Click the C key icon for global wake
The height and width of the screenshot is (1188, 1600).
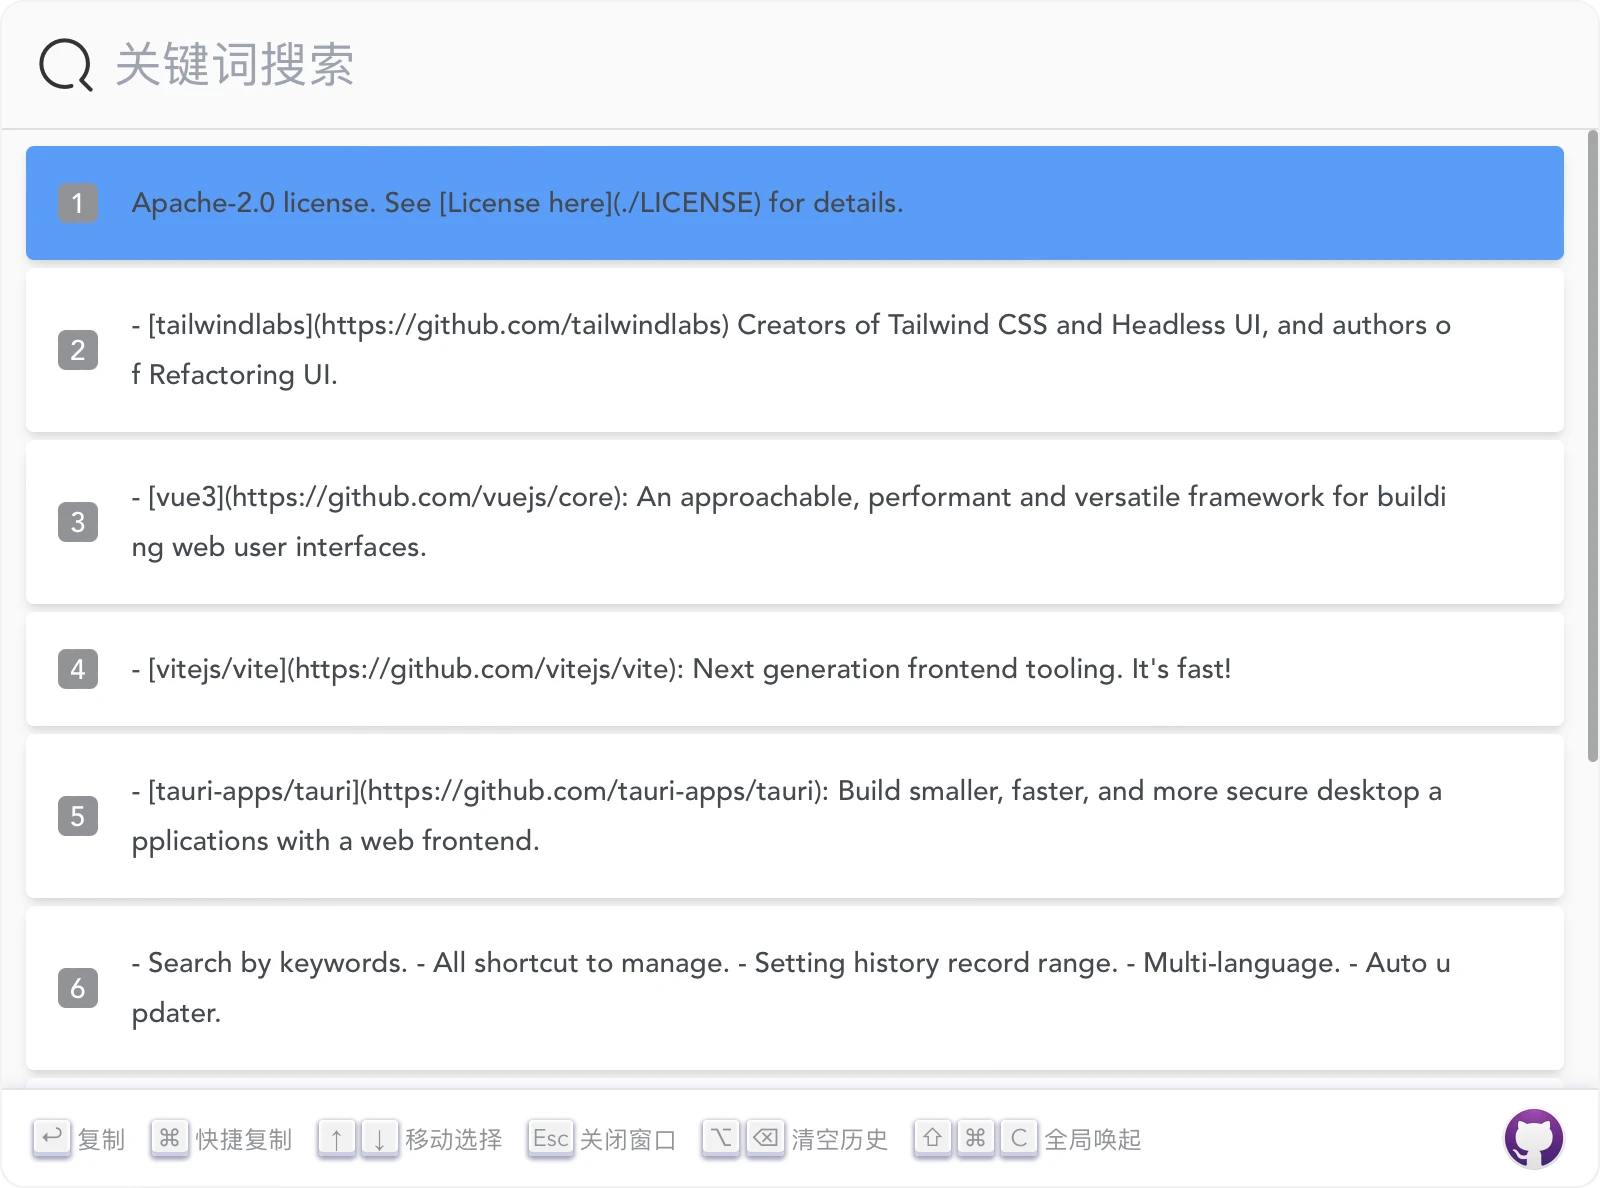pyautogui.click(x=1019, y=1138)
